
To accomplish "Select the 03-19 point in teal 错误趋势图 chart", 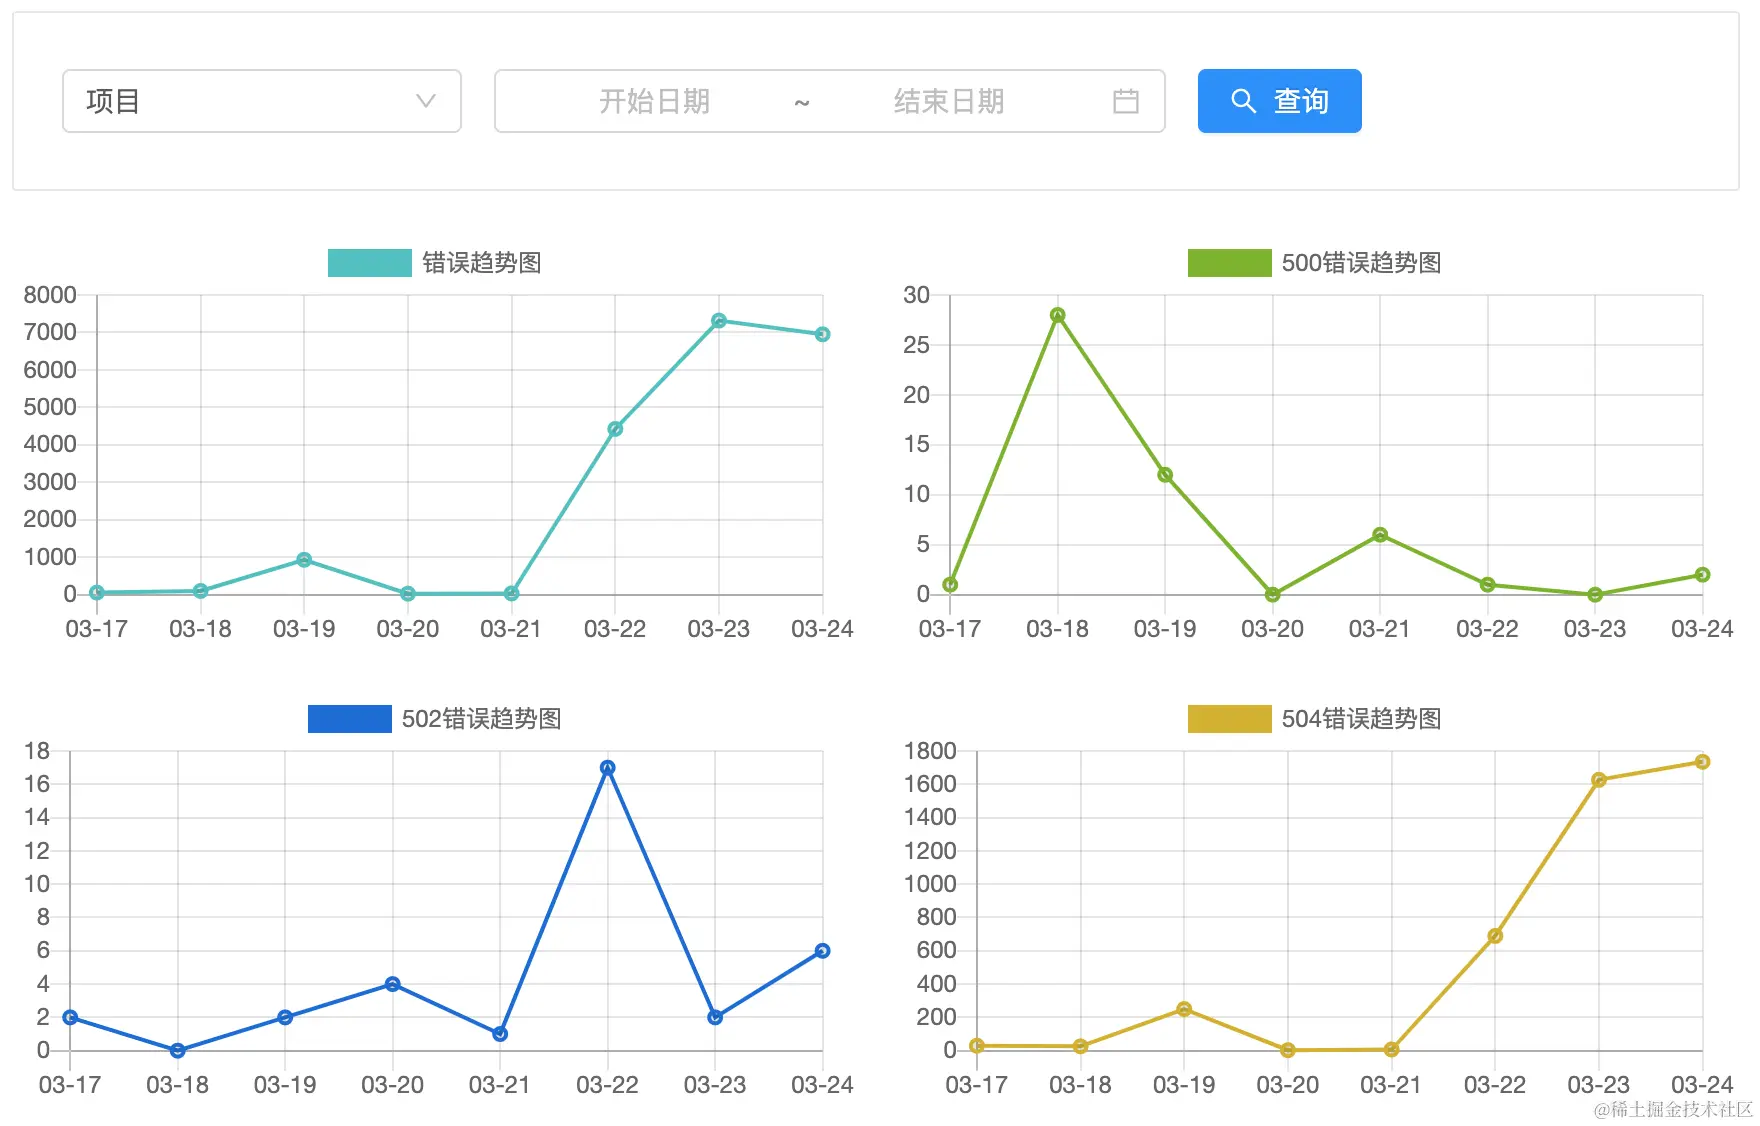I will tap(304, 560).
